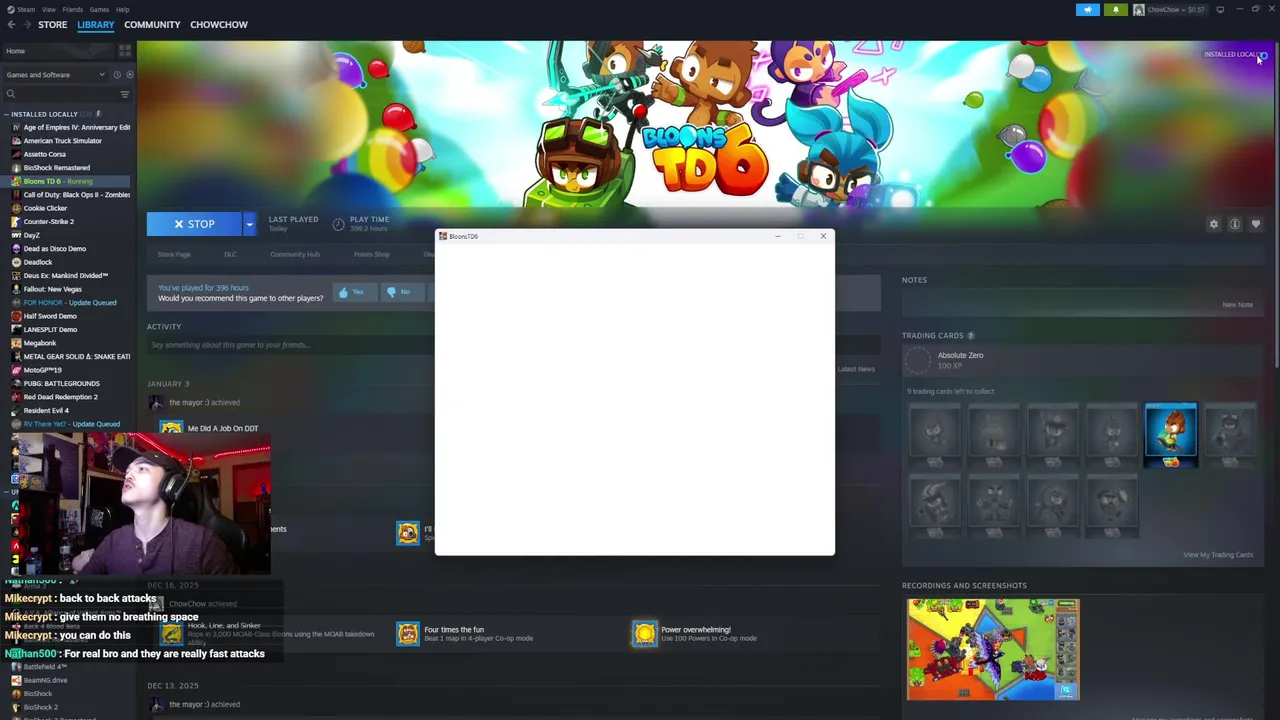
Task: Open the Games and Software dropdown
Action: (55, 75)
